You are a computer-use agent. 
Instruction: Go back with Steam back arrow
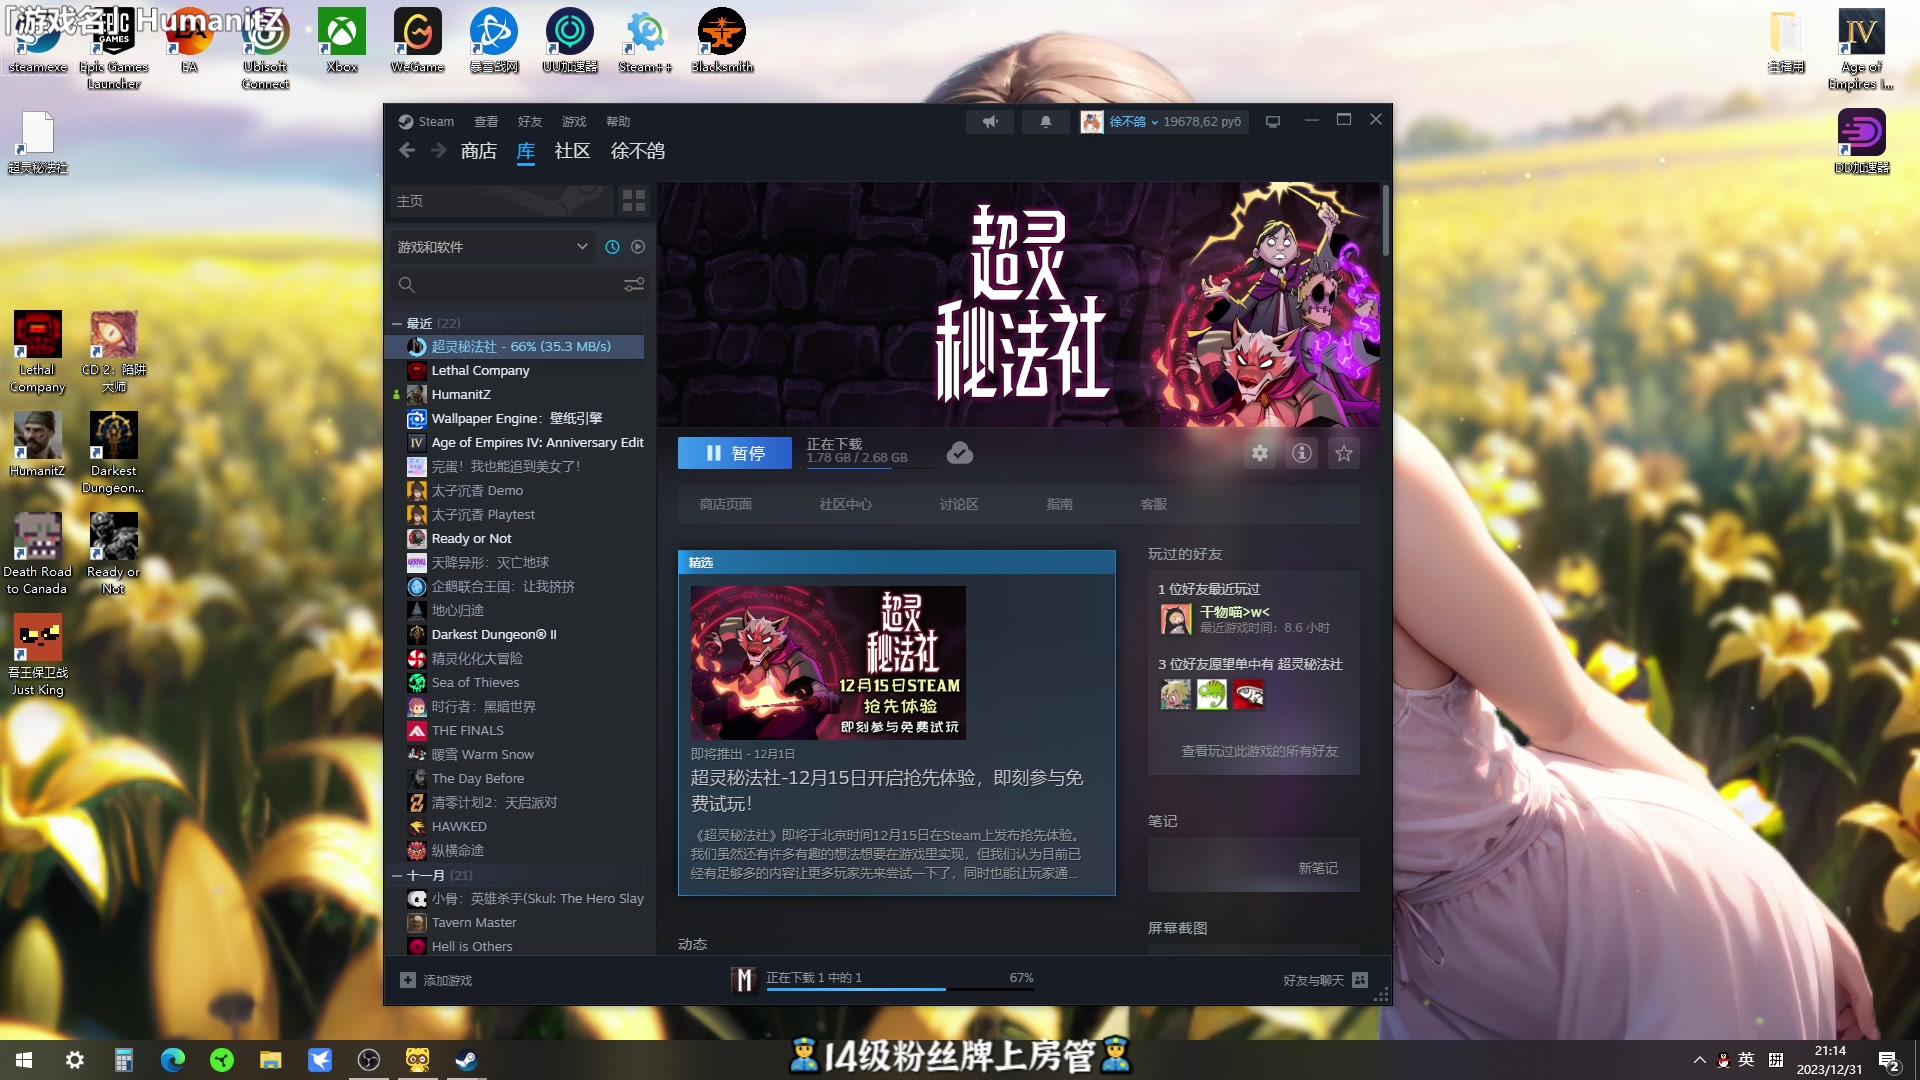[407, 151]
